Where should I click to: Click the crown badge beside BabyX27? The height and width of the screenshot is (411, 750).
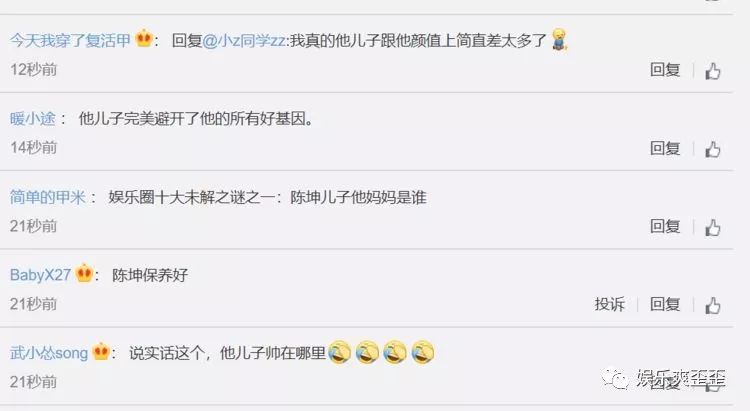pos(84,273)
